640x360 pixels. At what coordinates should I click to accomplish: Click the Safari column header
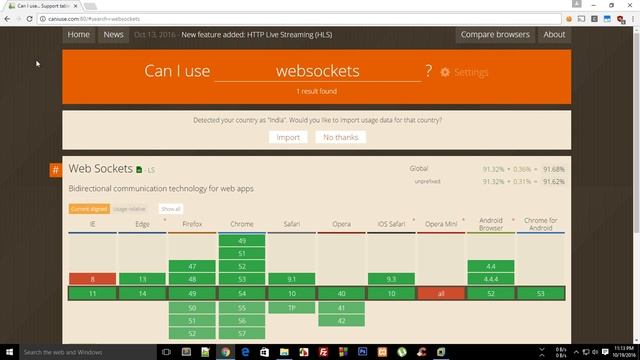[291, 224]
